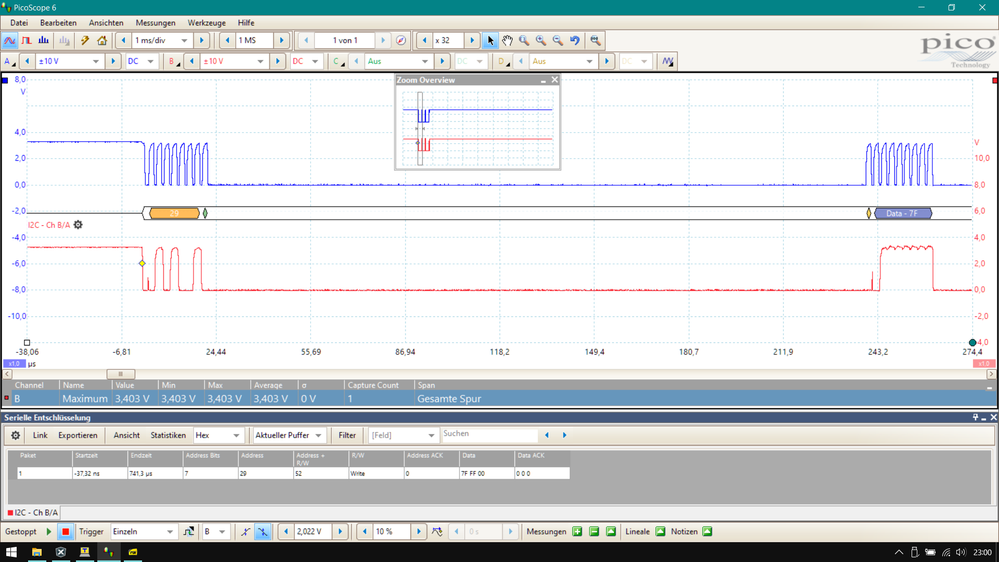Toggle the Lineale rulers button

(x=660, y=532)
